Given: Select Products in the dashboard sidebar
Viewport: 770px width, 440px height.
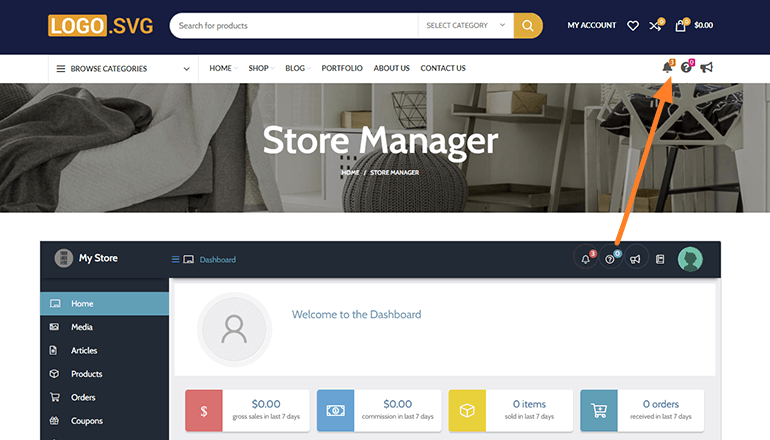Looking at the screenshot, I should click(x=86, y=374).
